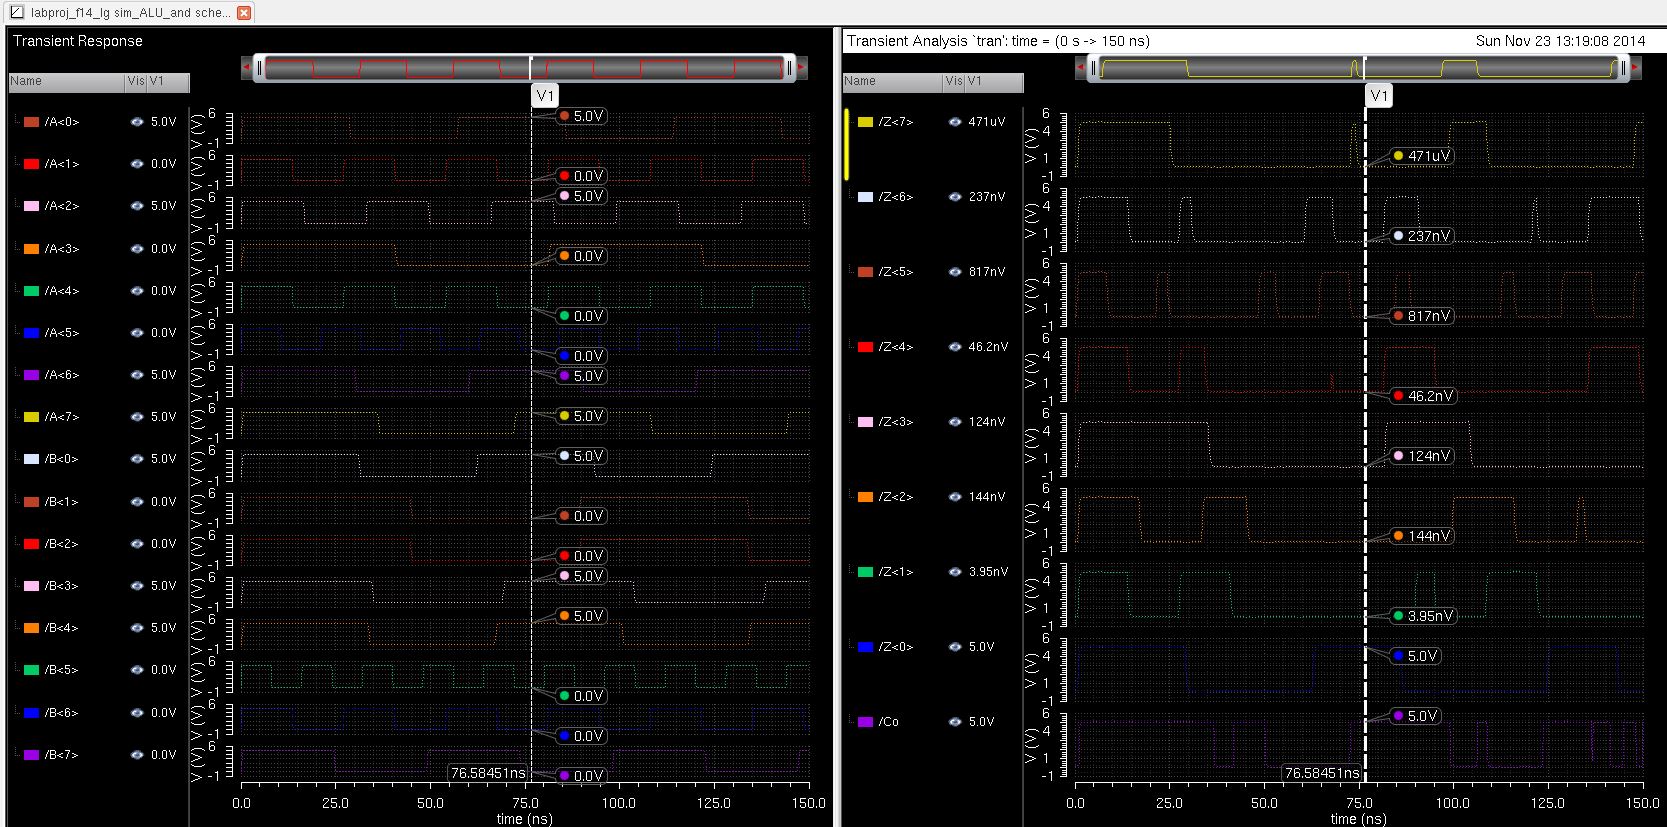Click the /A<1> red color swatch
The height and width of the screenshot is (827, 1667).
click(31, 164)
